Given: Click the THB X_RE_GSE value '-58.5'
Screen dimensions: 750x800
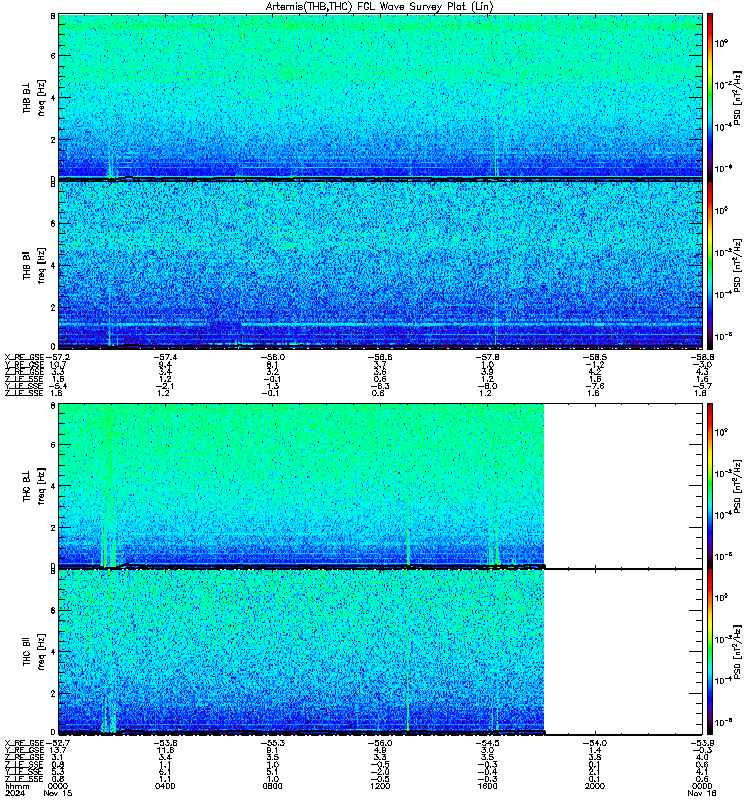Looking at the screenshot, I should [x=594, y=357].
